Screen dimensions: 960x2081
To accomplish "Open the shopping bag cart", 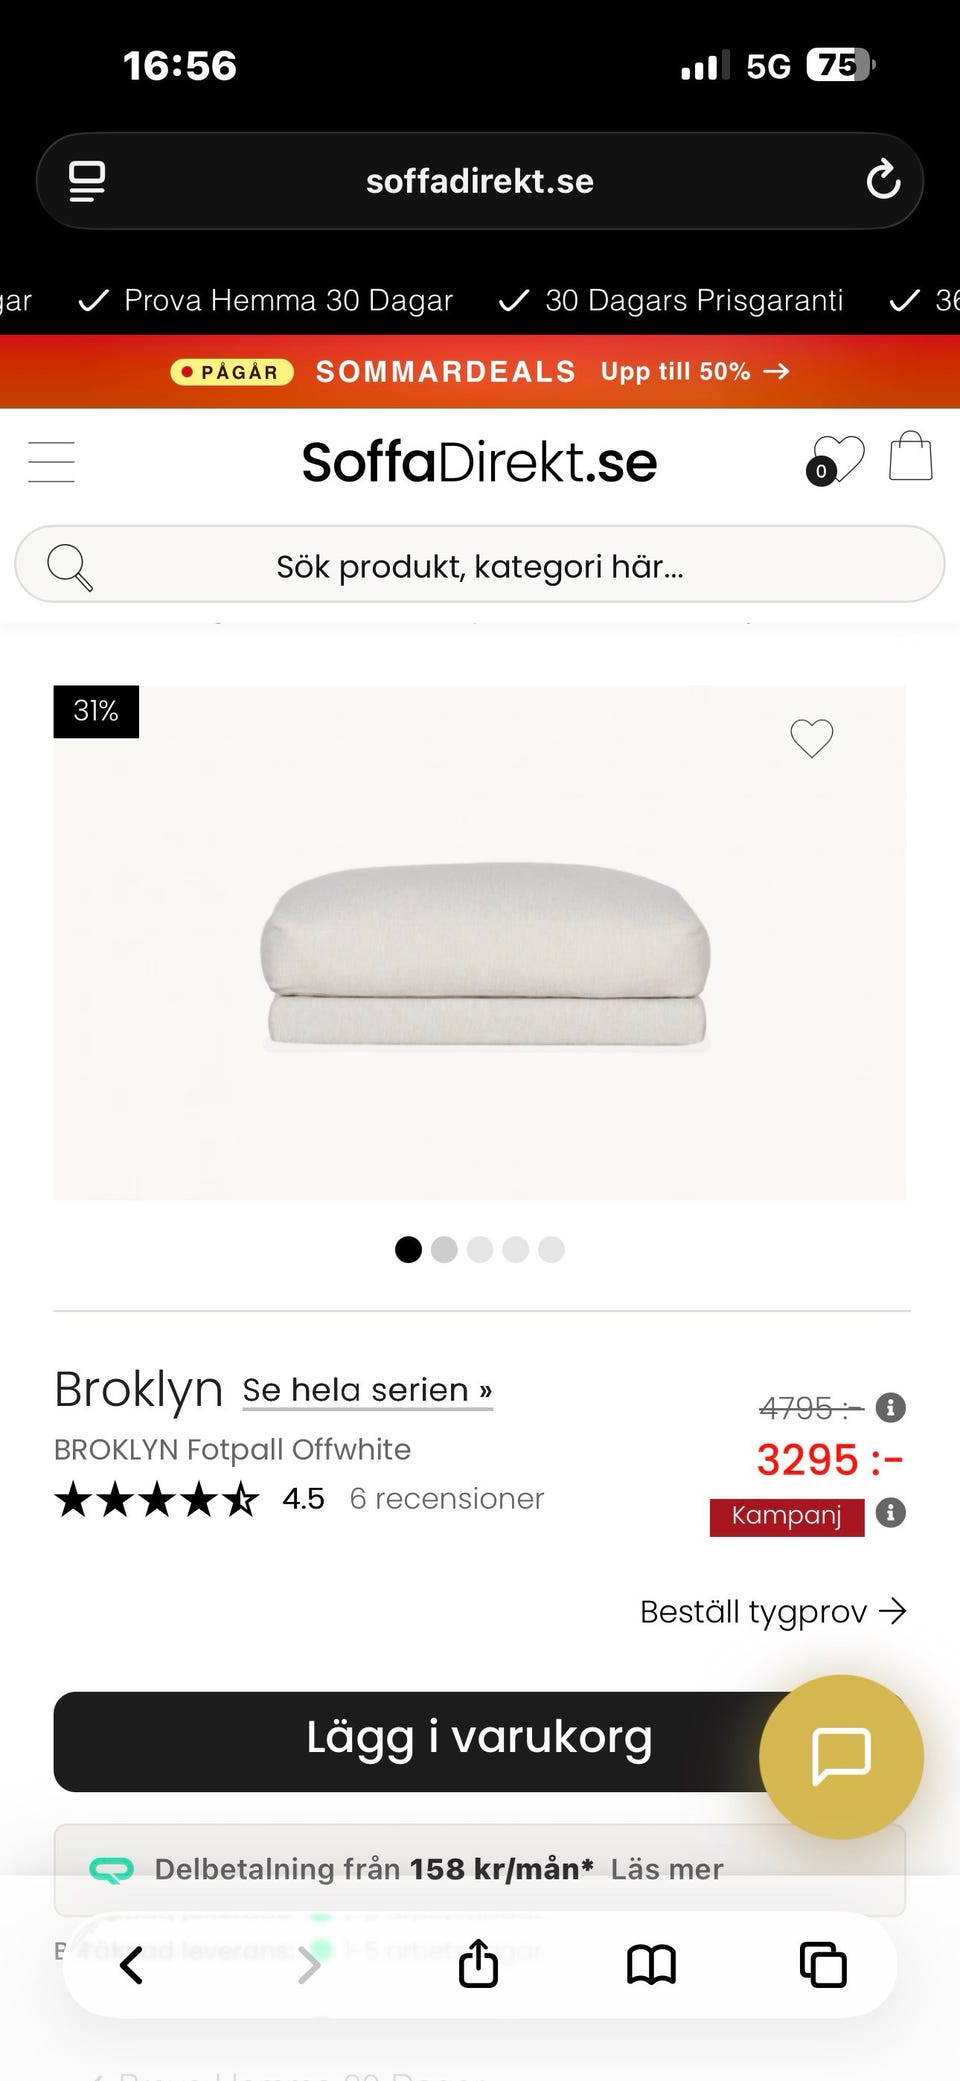I will [911, 456].
